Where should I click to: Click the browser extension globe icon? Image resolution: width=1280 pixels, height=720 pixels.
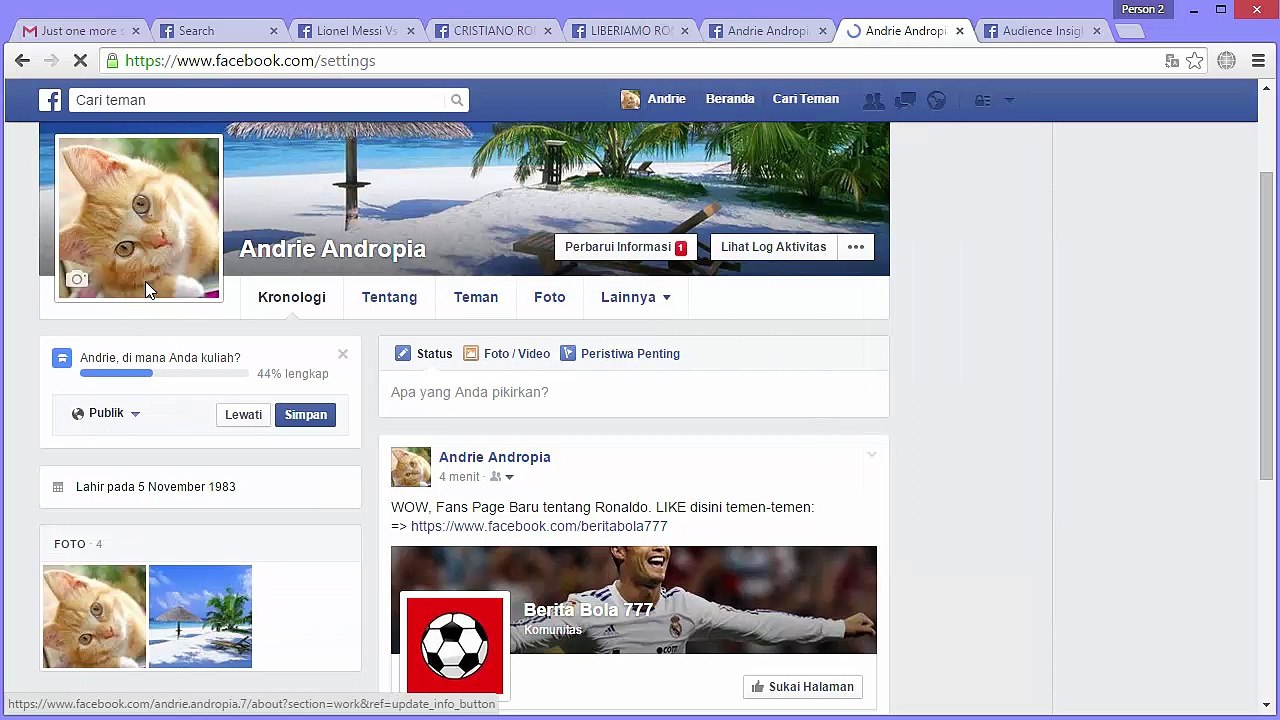point(1227,61)
